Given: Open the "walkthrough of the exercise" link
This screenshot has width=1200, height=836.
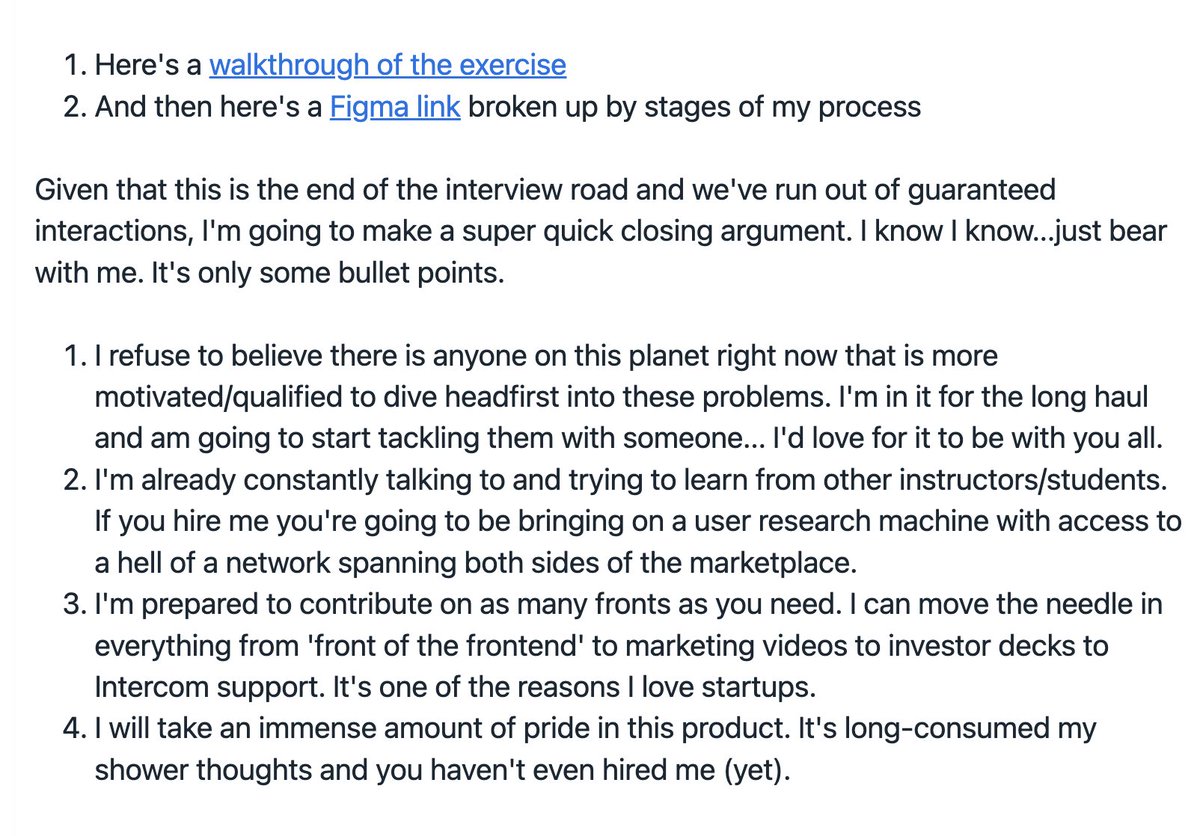Looking at the screenshot, I should pyautogui.click(x=387, y=66).
